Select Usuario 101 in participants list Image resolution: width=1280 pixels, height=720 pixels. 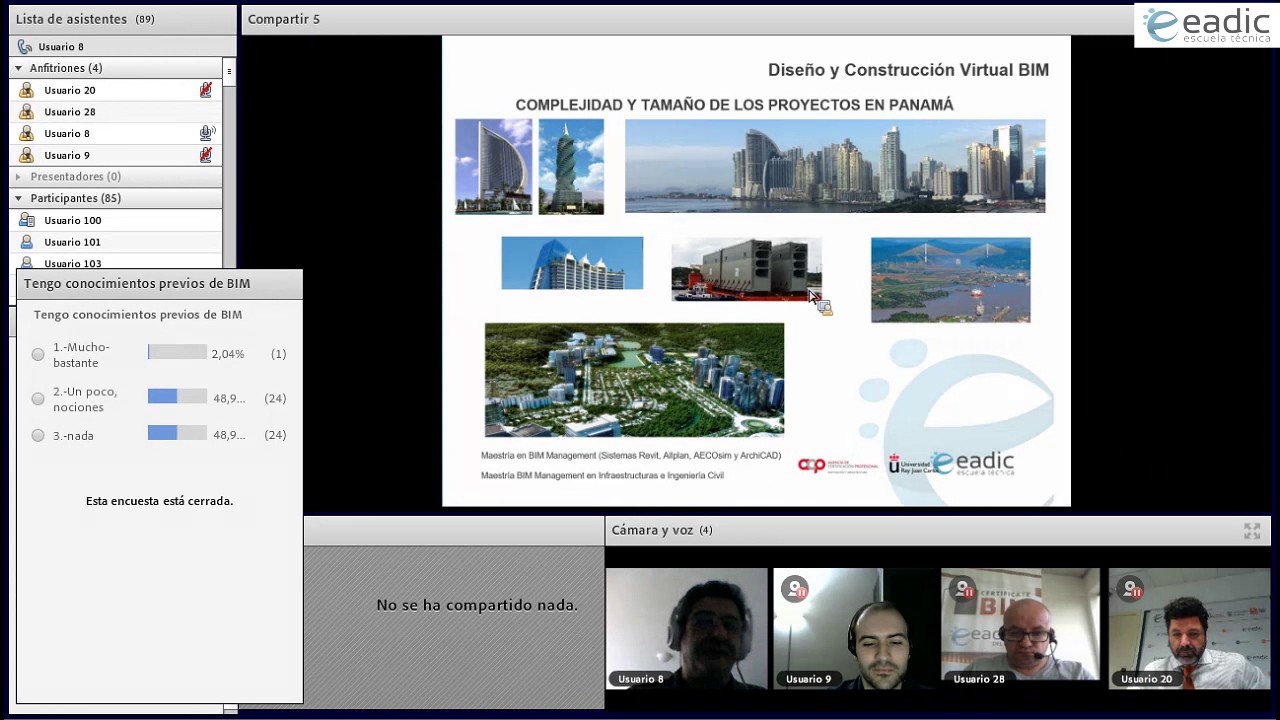coord(116,242)
